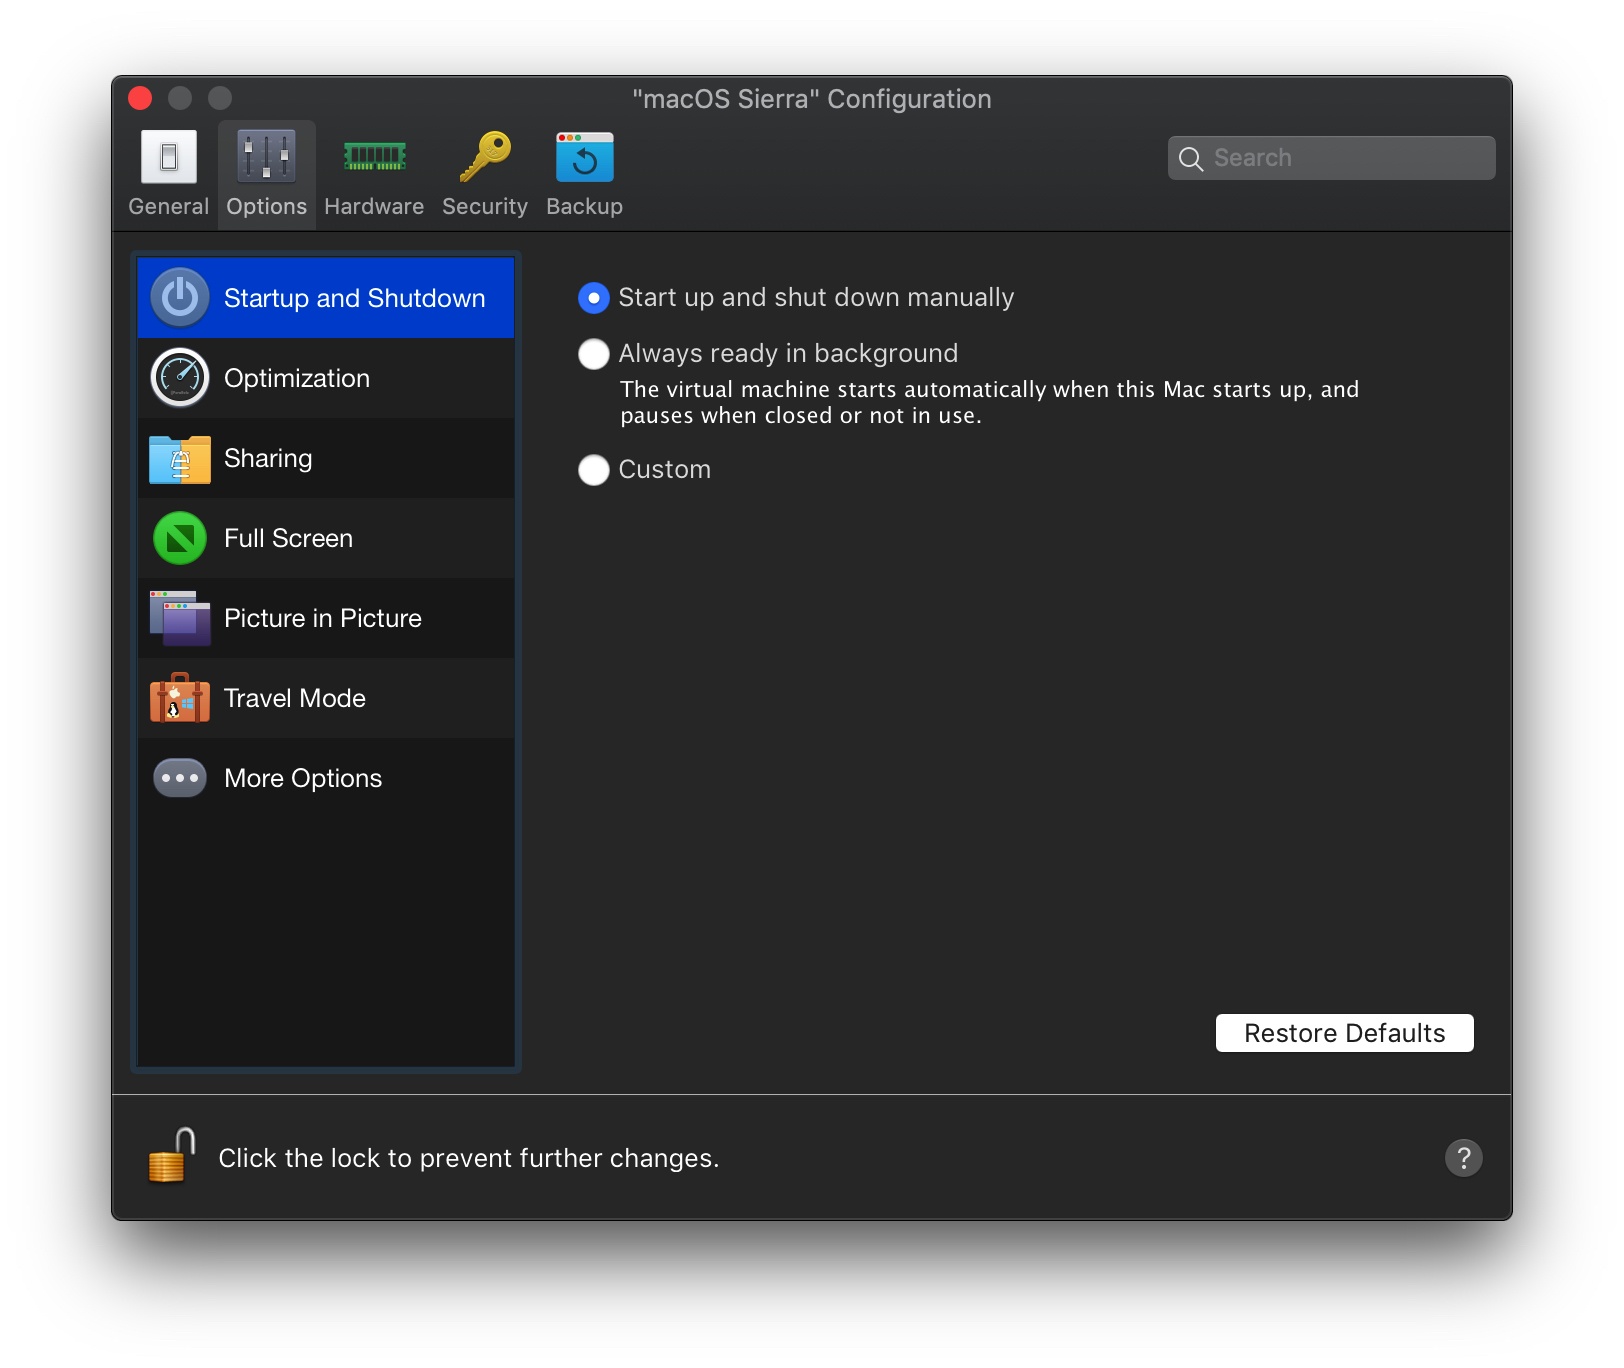Select Sharing in the sidebar list

[x=326, y=458]
